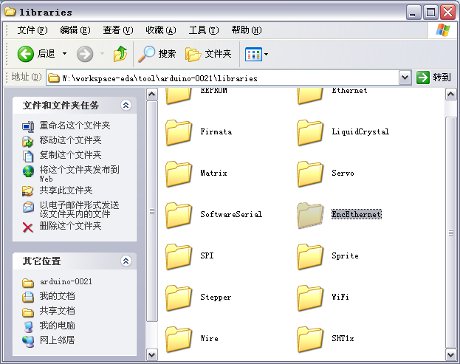460x364 pixels.
Task: Select the Stepper folder icon
Action: click(178, 298)
